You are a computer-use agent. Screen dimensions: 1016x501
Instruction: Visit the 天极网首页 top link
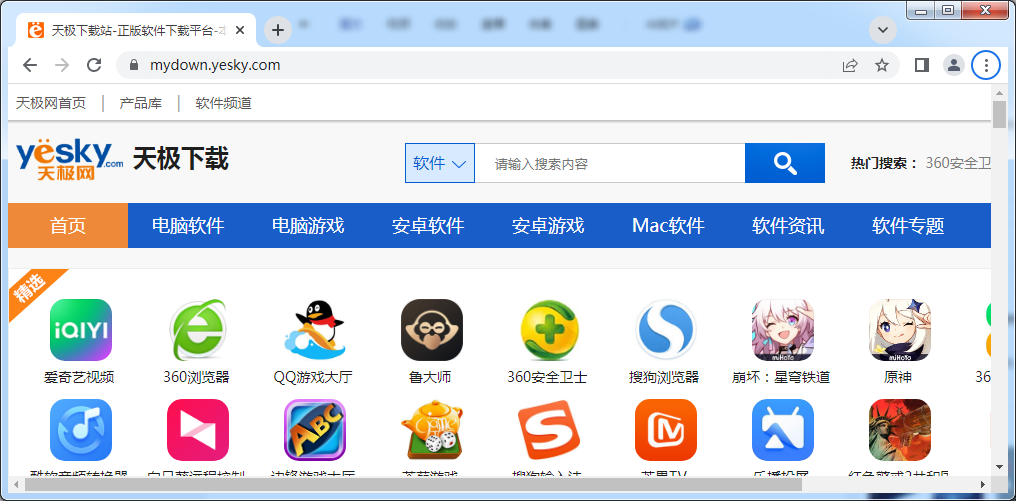(51, 103)
